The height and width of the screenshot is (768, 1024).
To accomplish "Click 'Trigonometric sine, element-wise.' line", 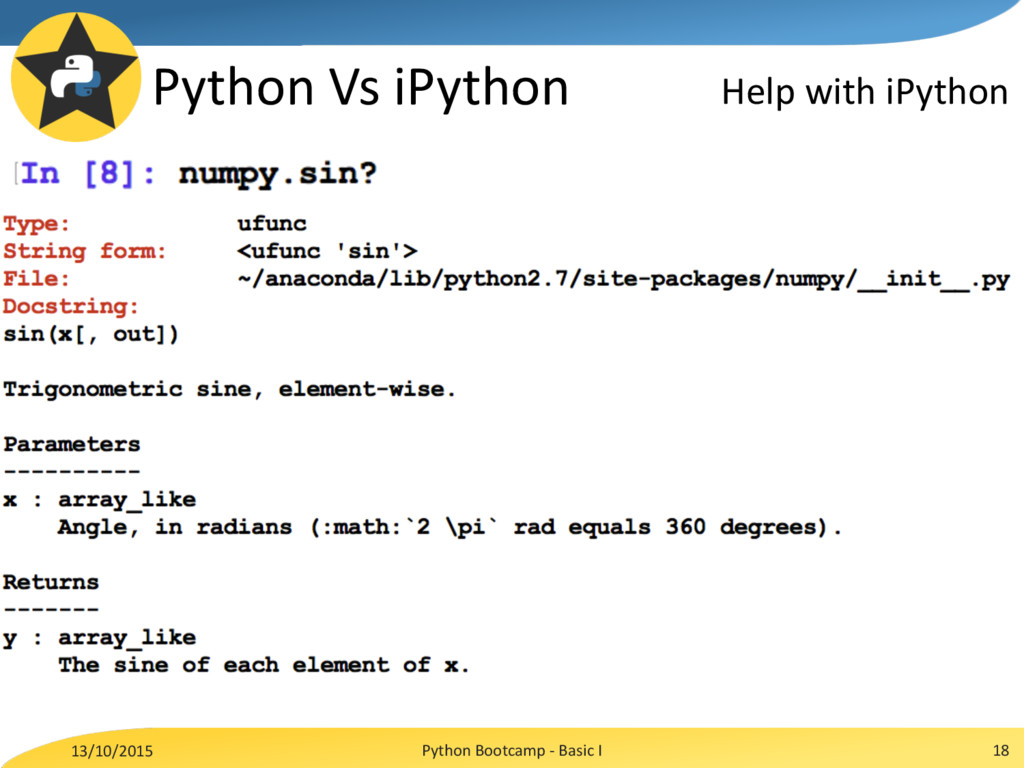I will pyautogui.click(x=229, y=389).
